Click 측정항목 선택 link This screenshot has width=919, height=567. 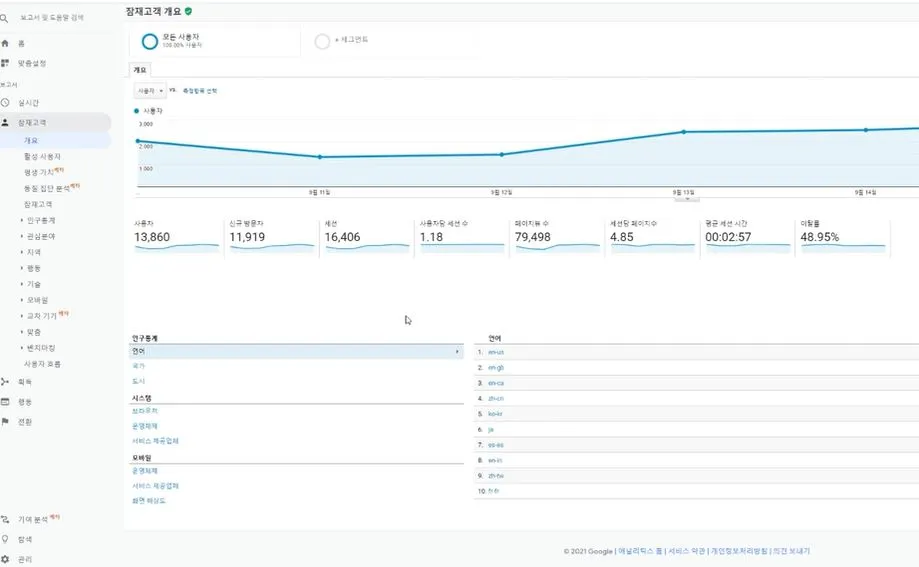pos(200,91)
